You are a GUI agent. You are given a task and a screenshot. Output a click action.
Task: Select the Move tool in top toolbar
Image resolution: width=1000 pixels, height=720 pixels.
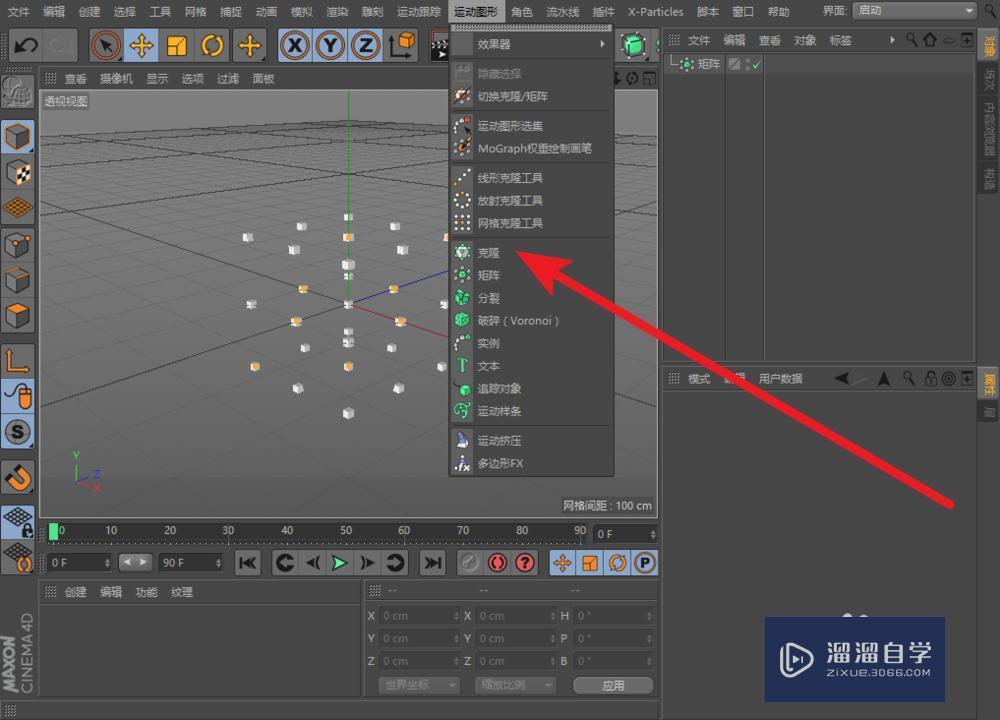pos(141,45)
